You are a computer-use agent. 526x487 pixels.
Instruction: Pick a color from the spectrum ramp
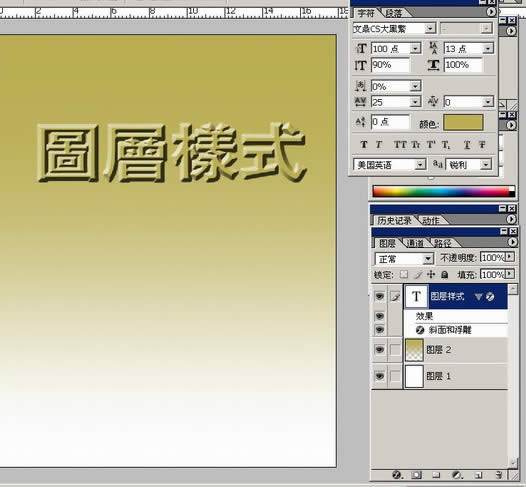[441, 192]
